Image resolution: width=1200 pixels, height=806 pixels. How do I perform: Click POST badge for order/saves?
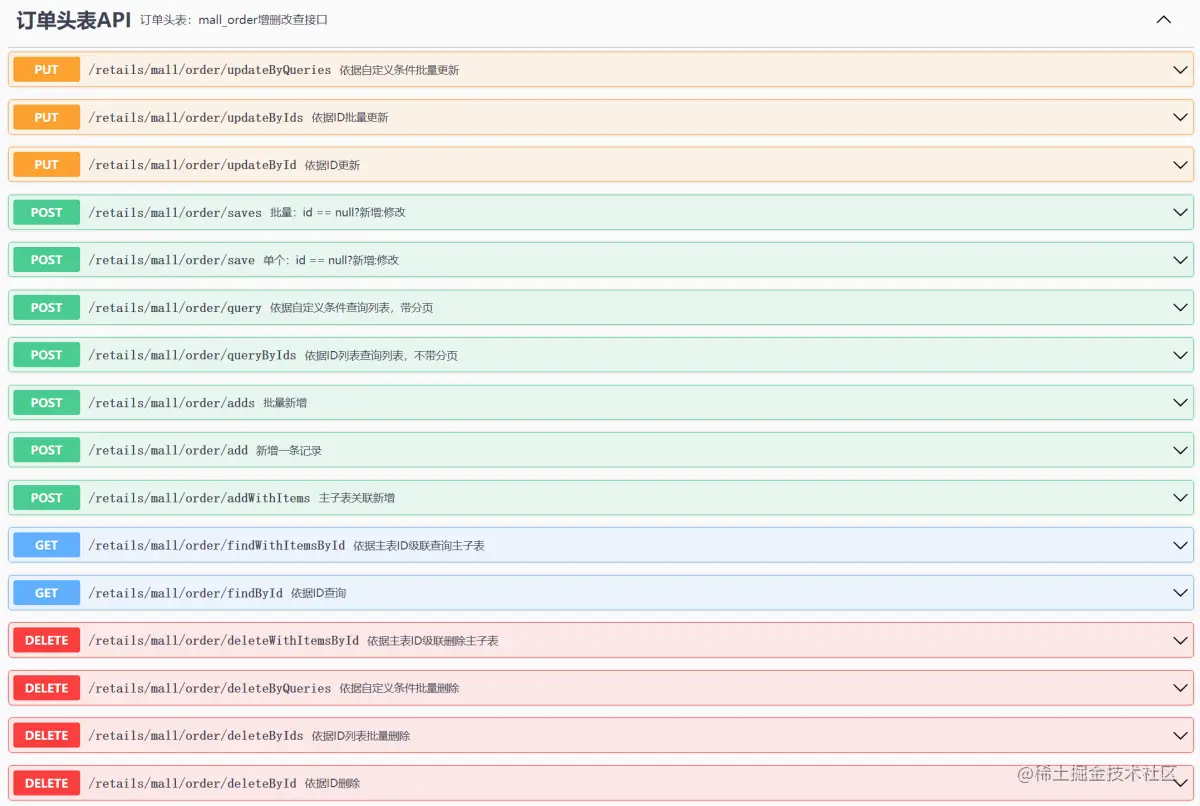point(46,212)
